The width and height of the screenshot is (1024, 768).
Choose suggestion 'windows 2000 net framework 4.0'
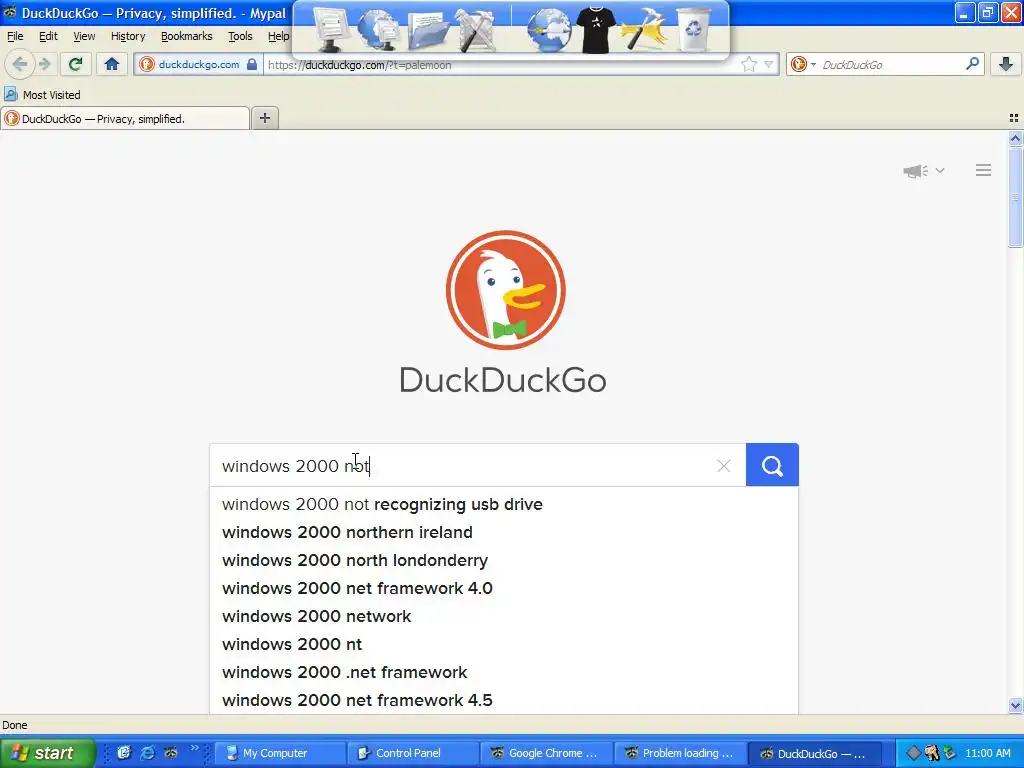[504, 588]
